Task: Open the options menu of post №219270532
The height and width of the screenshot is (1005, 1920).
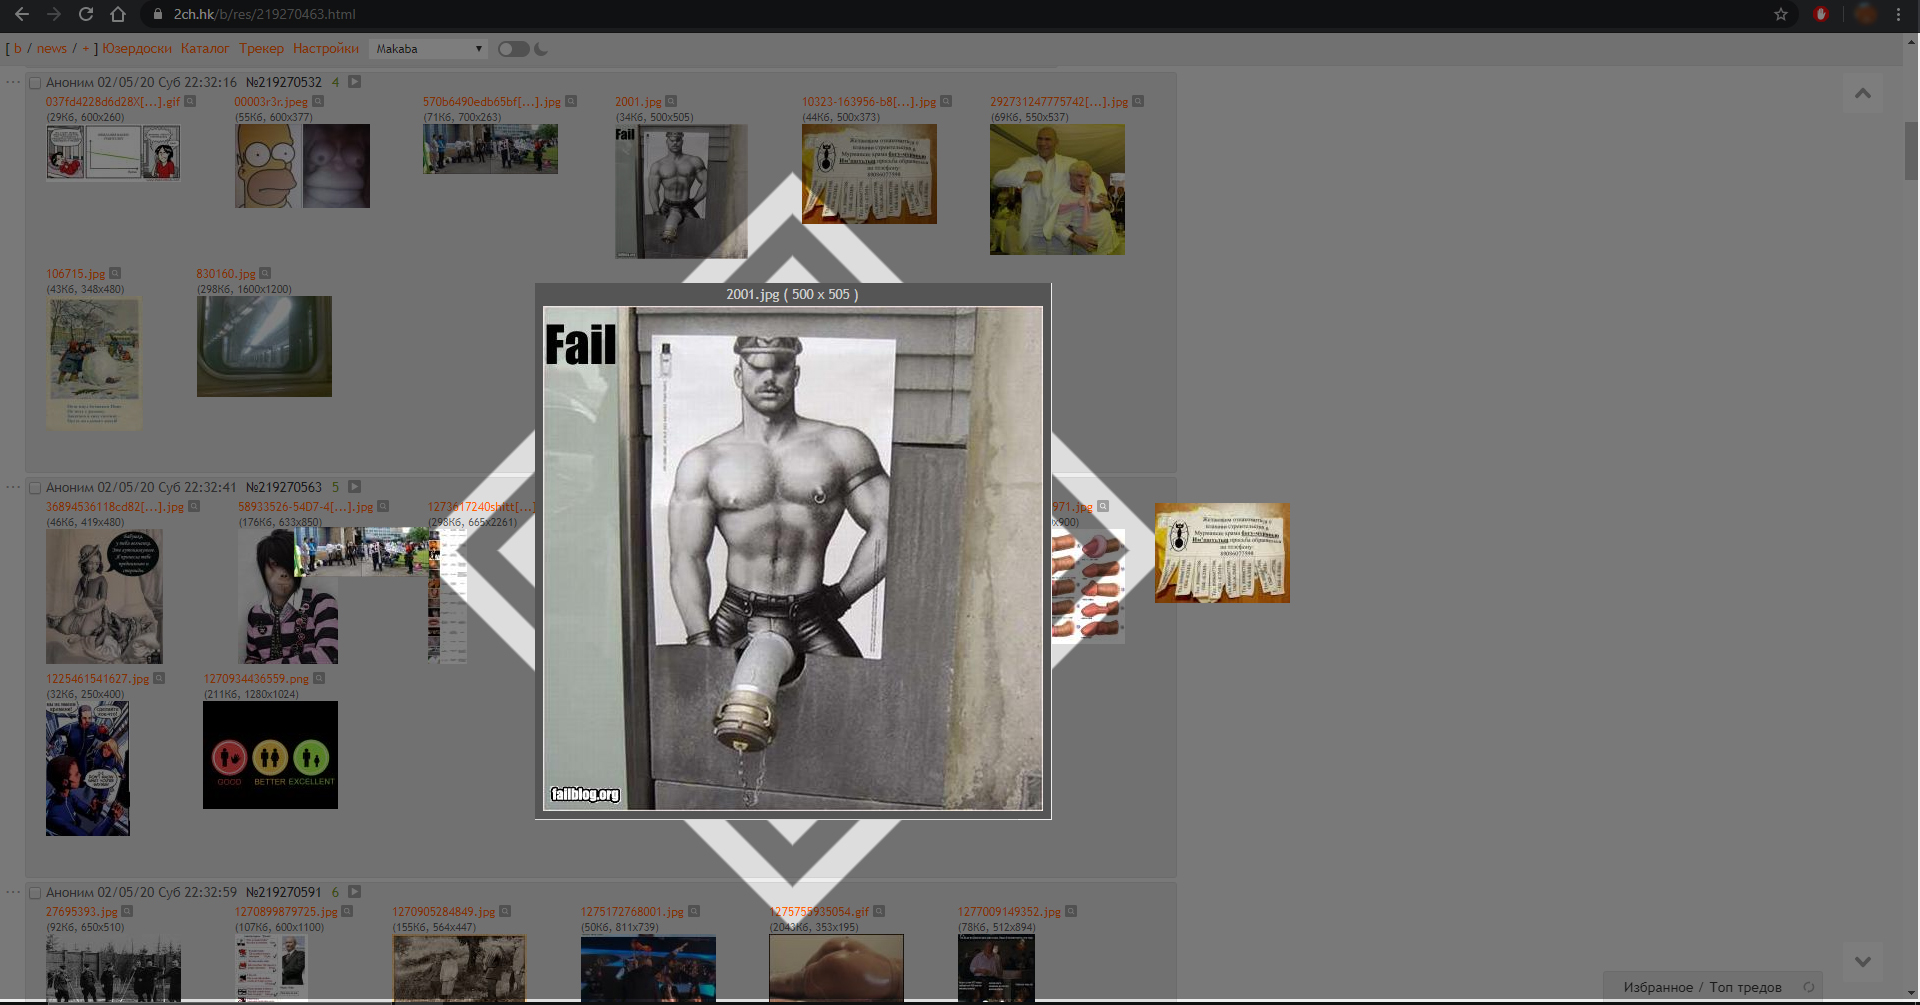Action: coord(12,82)
